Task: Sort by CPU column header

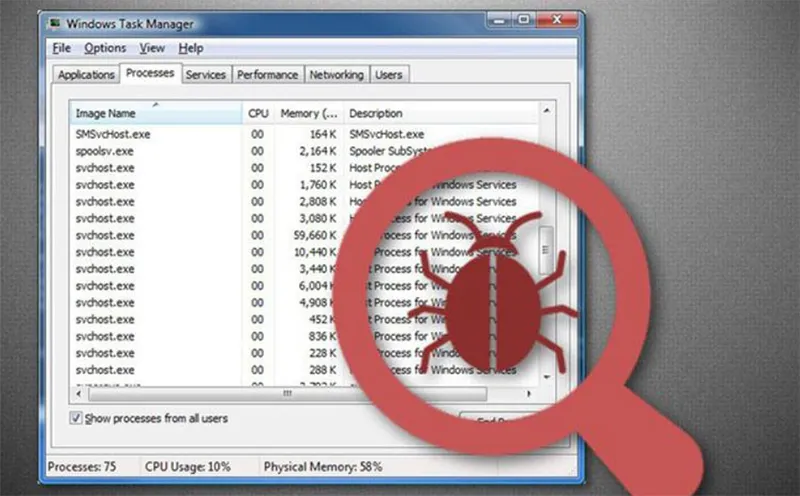Action: point(258,113)
